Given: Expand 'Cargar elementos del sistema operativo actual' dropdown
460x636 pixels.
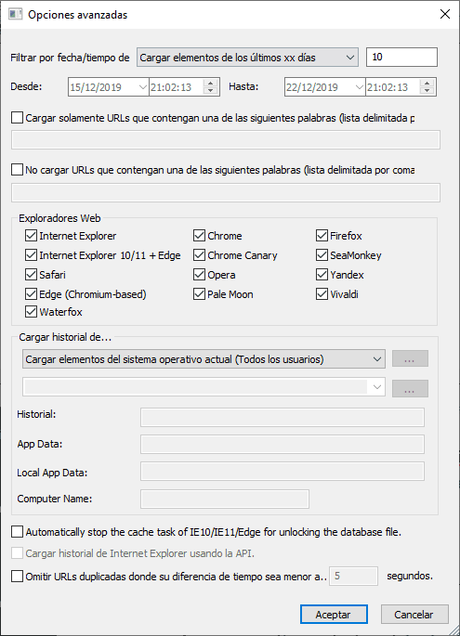Looking at the screenshot, I should click(x=204, y=359).
